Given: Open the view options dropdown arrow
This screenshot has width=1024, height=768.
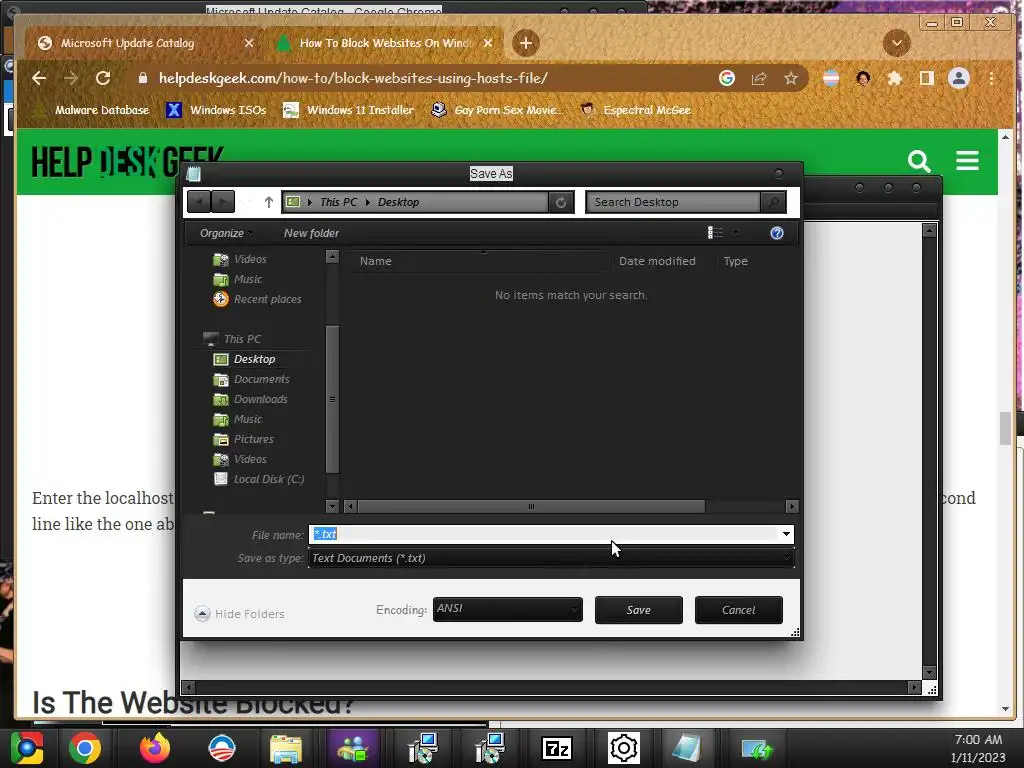Looking at the screenshot, I should point(736,233).
